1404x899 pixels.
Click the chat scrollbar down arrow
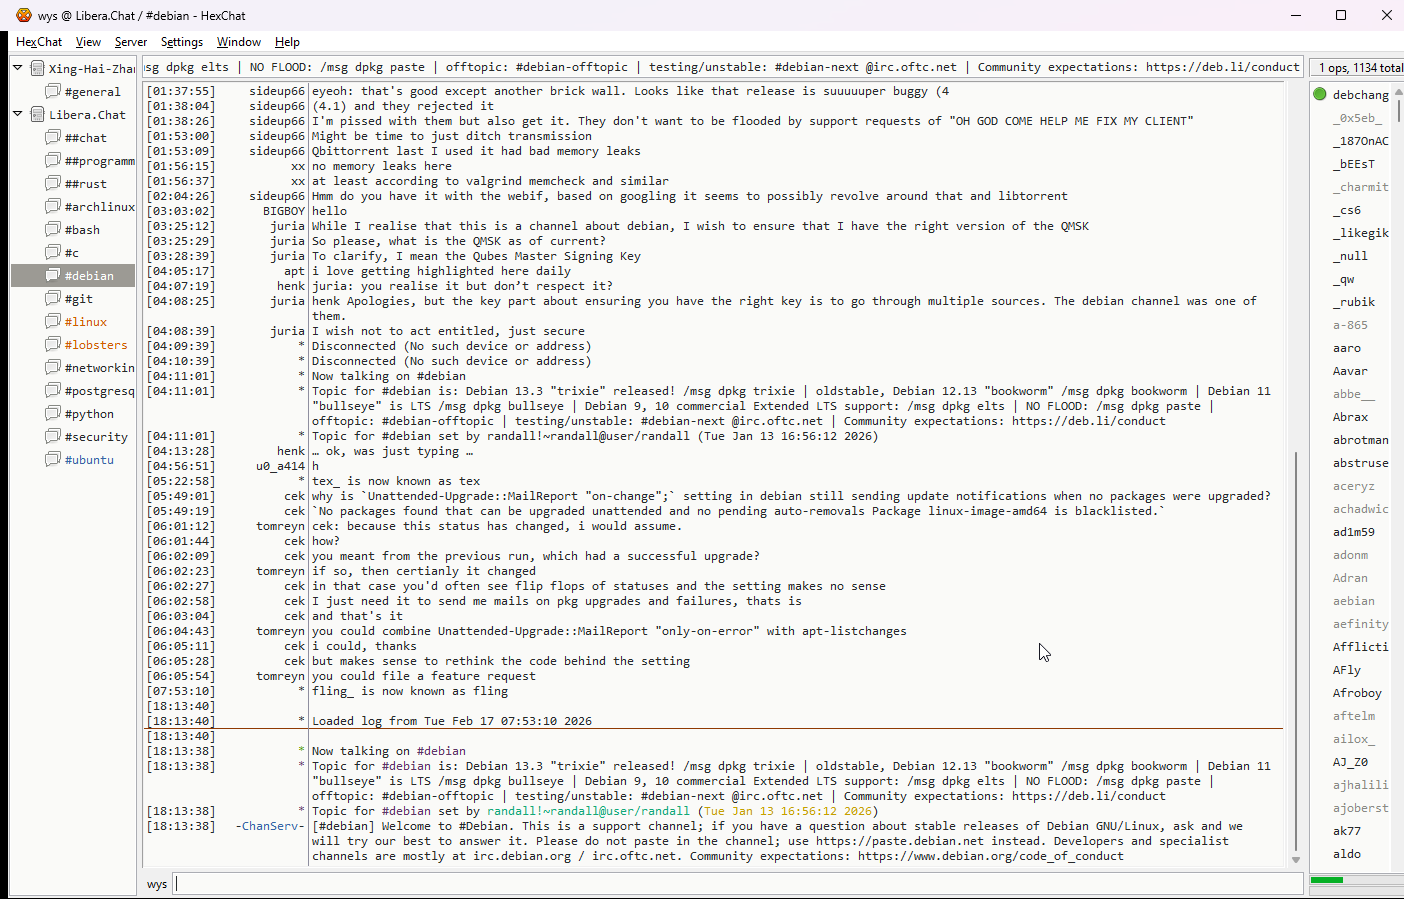tap(1296, 860)
